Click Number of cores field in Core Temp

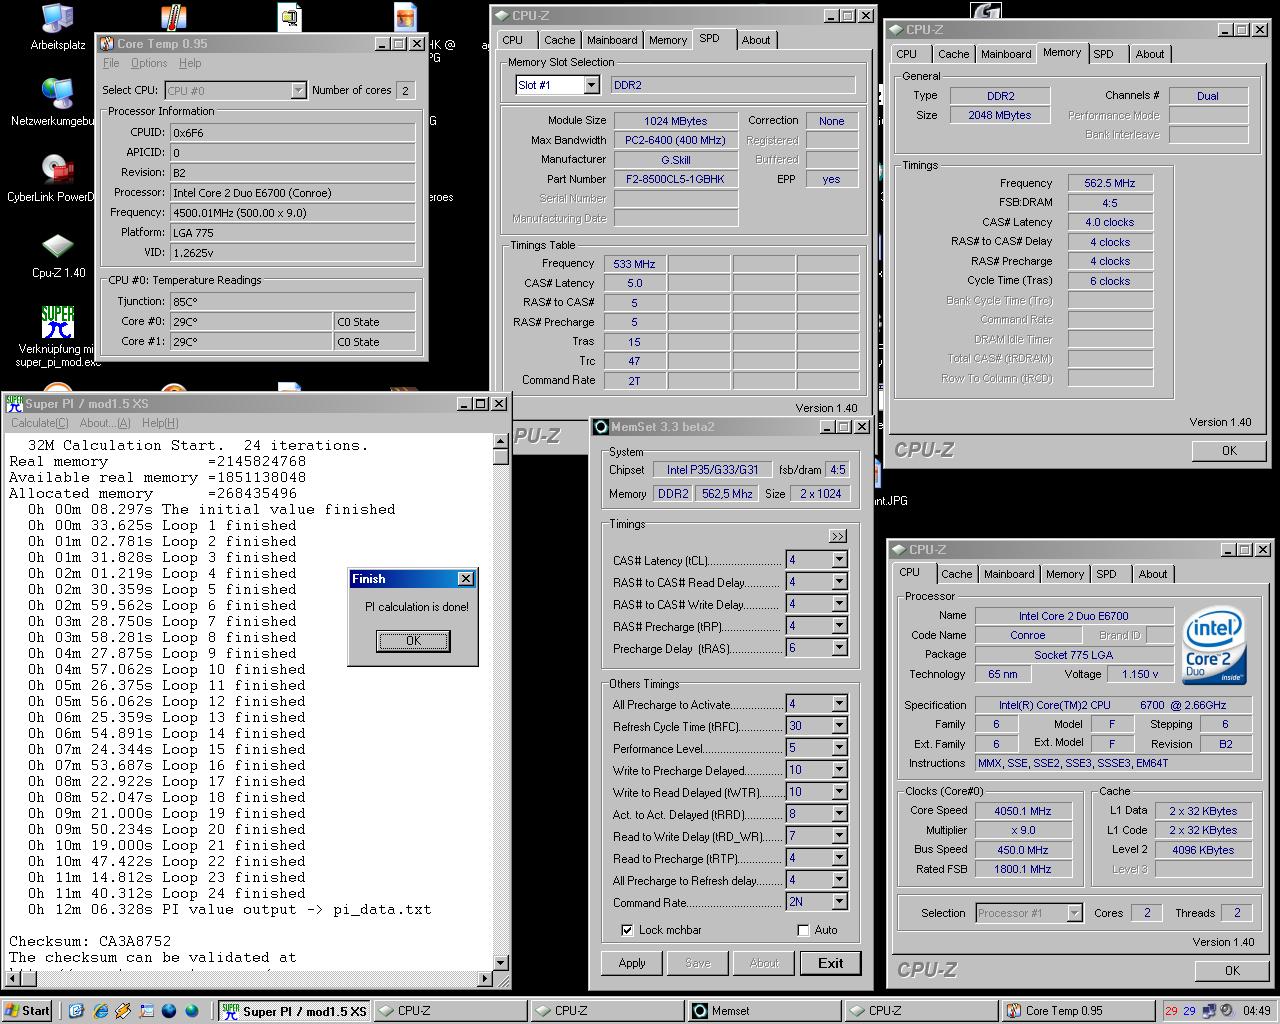pyautogui.click(x=405, y=91)
